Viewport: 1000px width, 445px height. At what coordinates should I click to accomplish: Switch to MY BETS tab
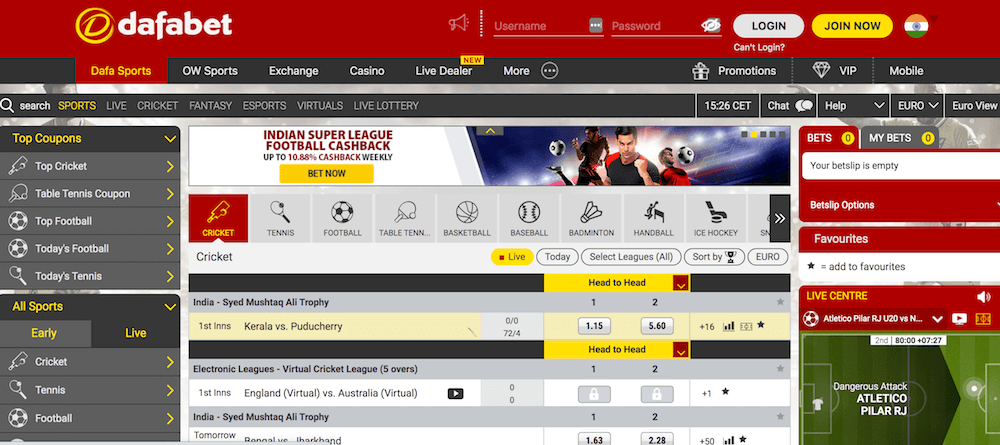tap(899, 138)
